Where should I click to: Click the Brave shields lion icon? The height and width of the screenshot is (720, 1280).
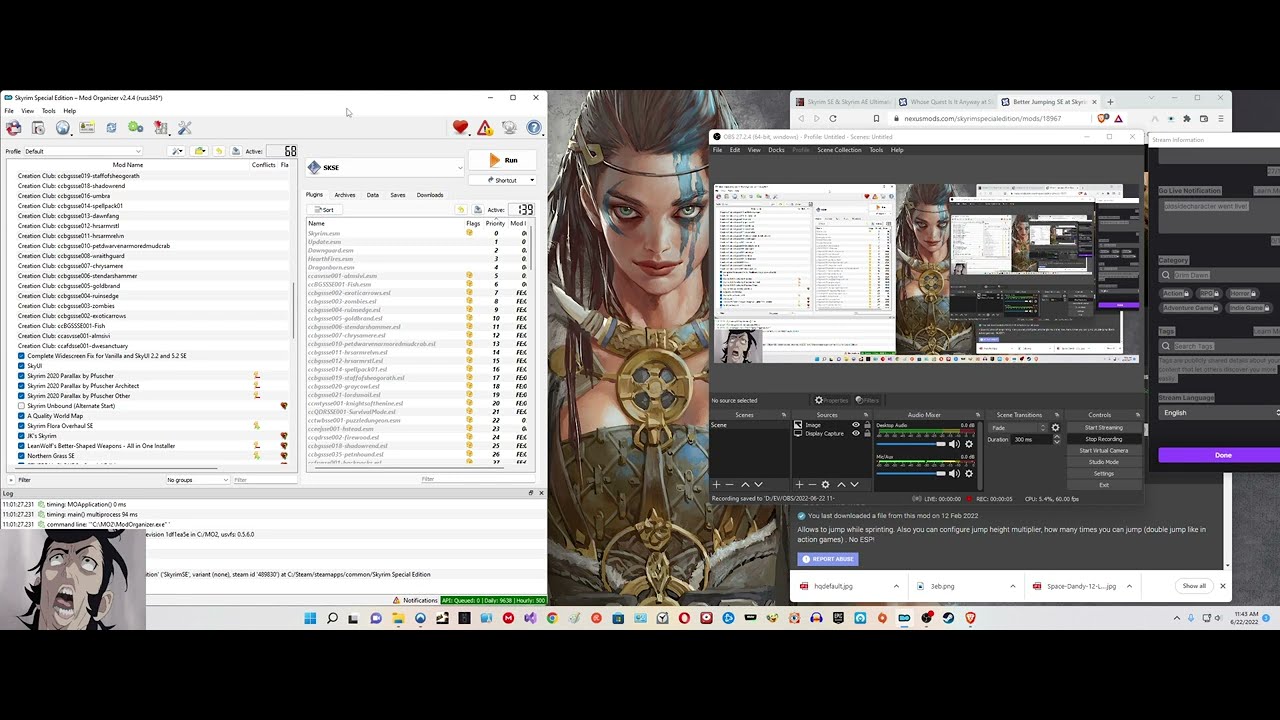coord(1103,118)
